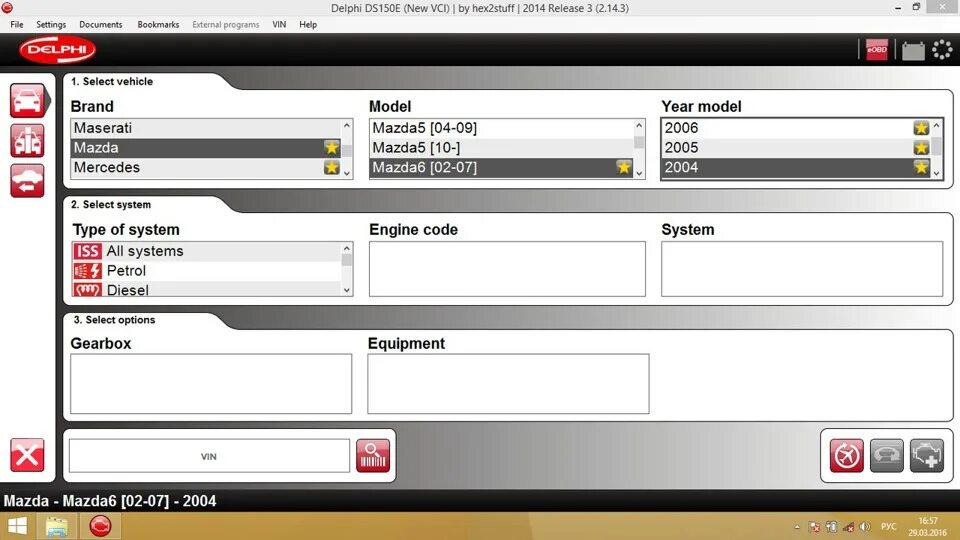Toggle favorite star on year 2006
Screen dimensions: 960x540
pyautogui.click(x=921, y=128)
